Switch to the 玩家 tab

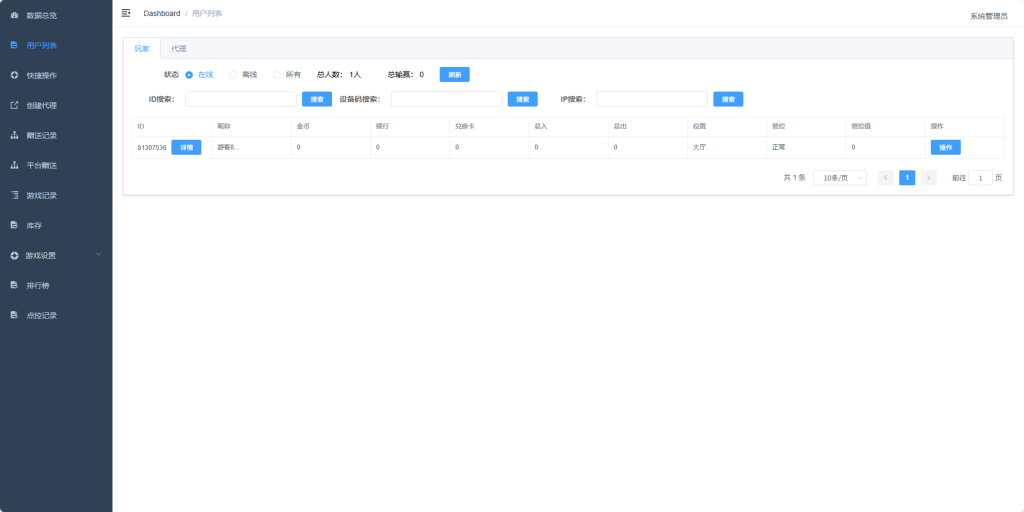142,49
